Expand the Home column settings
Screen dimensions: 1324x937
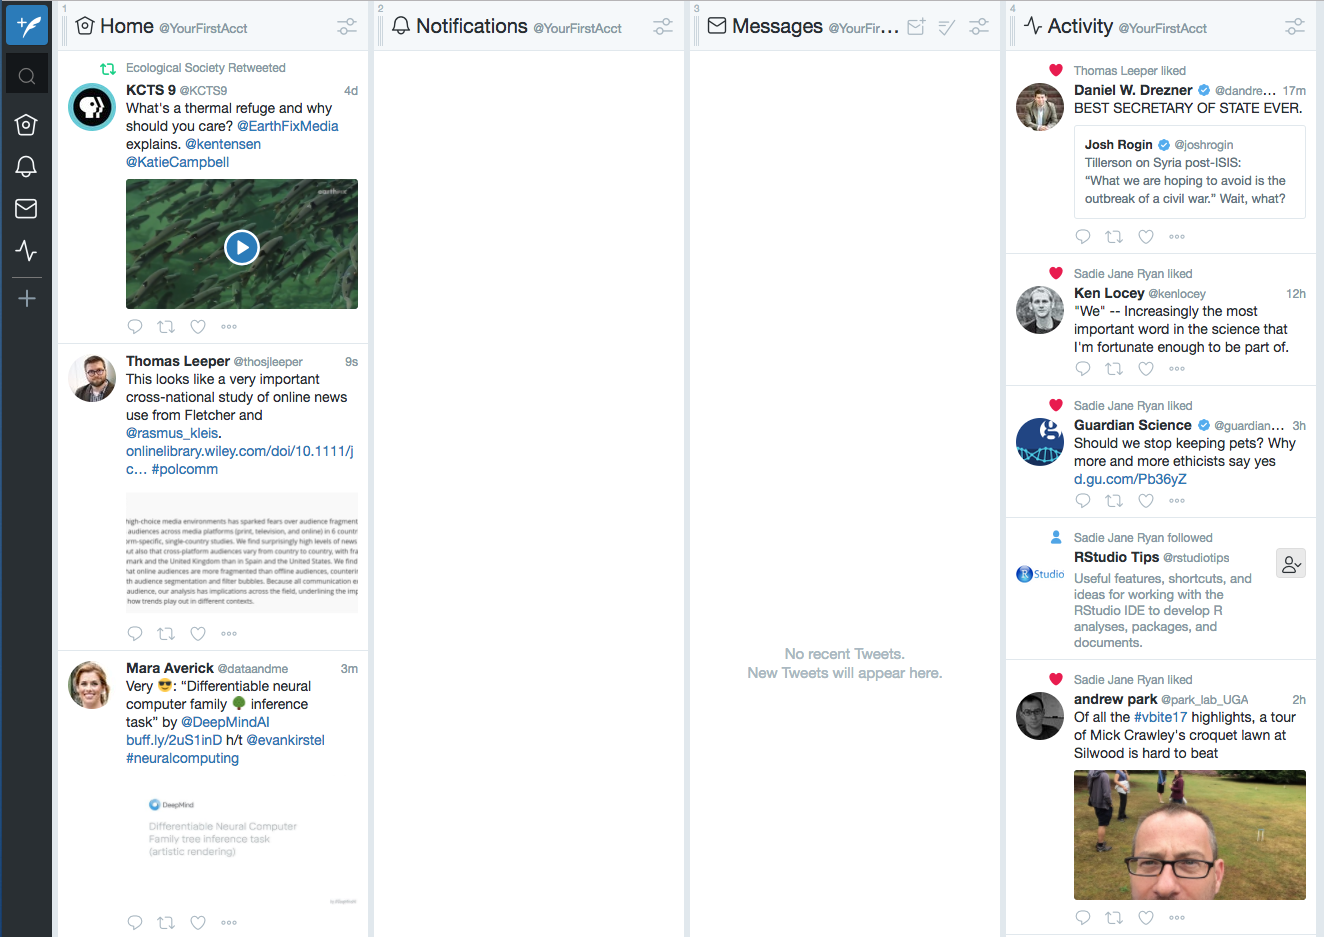click(346, 27)
